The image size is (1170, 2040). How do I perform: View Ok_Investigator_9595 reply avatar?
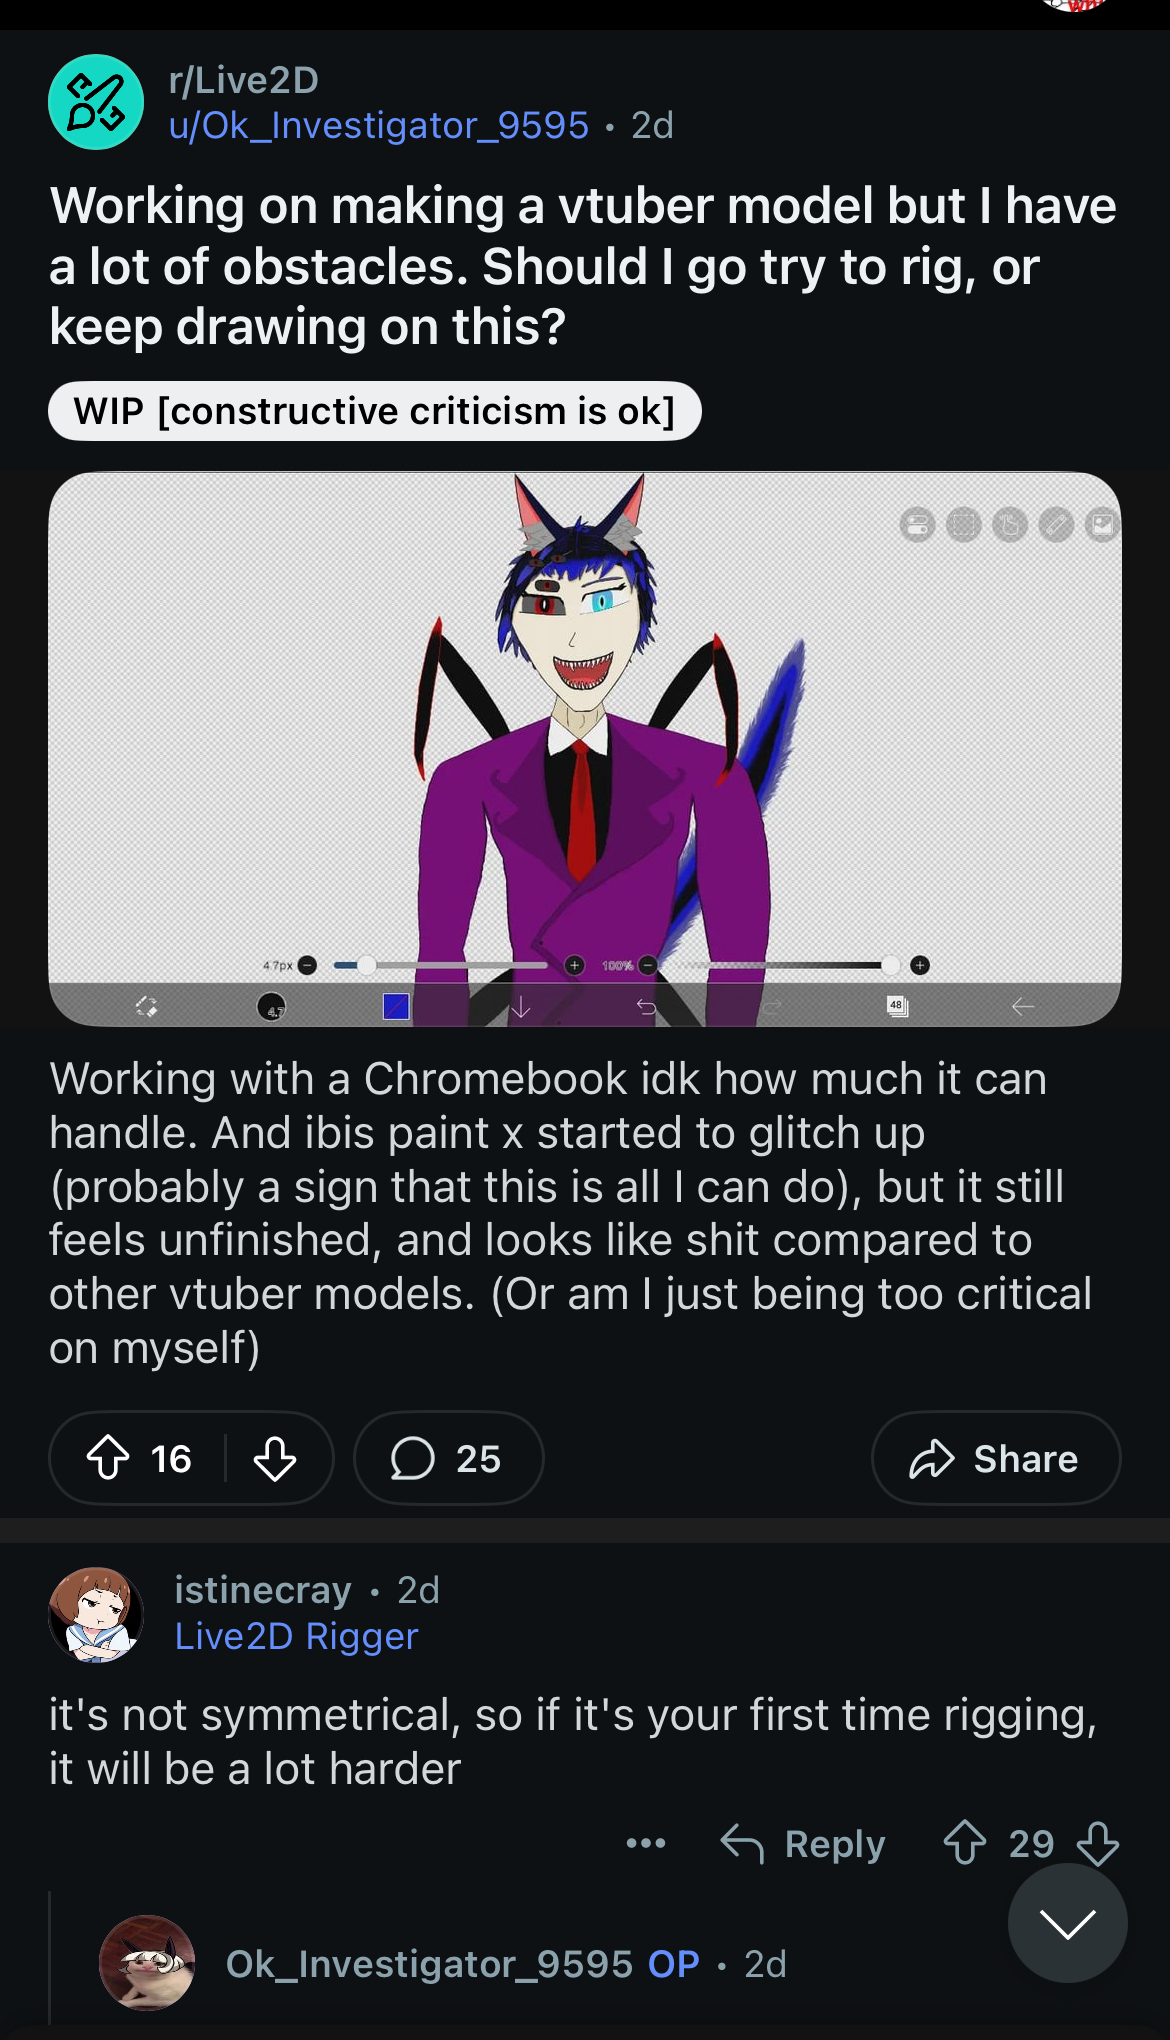point(147,1963)
